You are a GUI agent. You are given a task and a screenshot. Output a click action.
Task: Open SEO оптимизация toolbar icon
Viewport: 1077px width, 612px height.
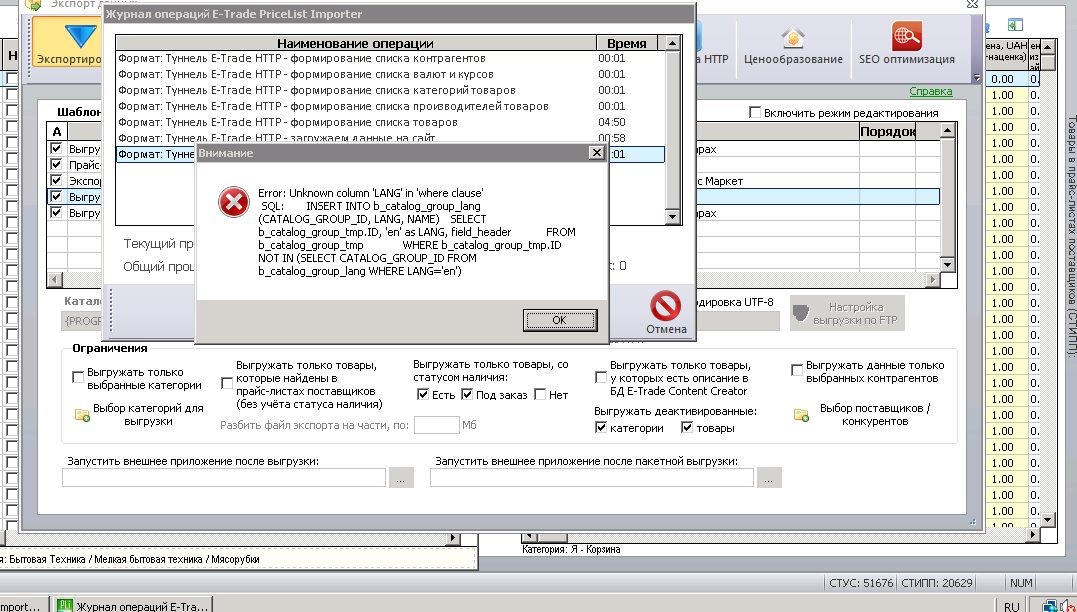[907, 37]
